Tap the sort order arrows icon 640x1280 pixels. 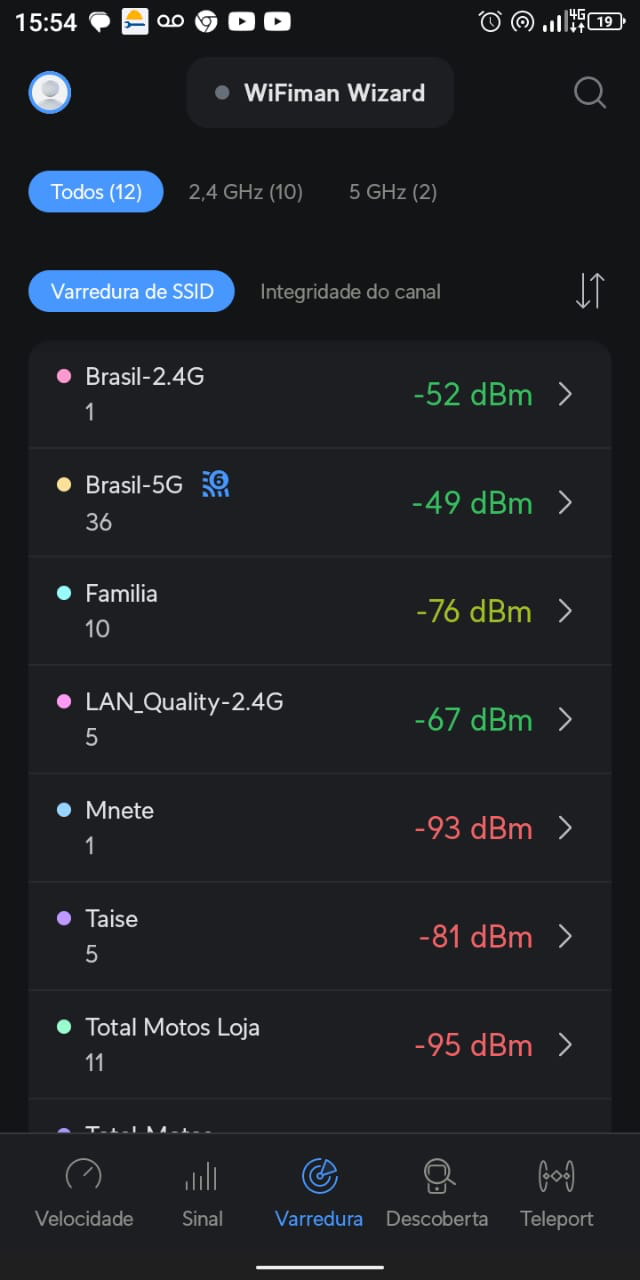point(590,290)
